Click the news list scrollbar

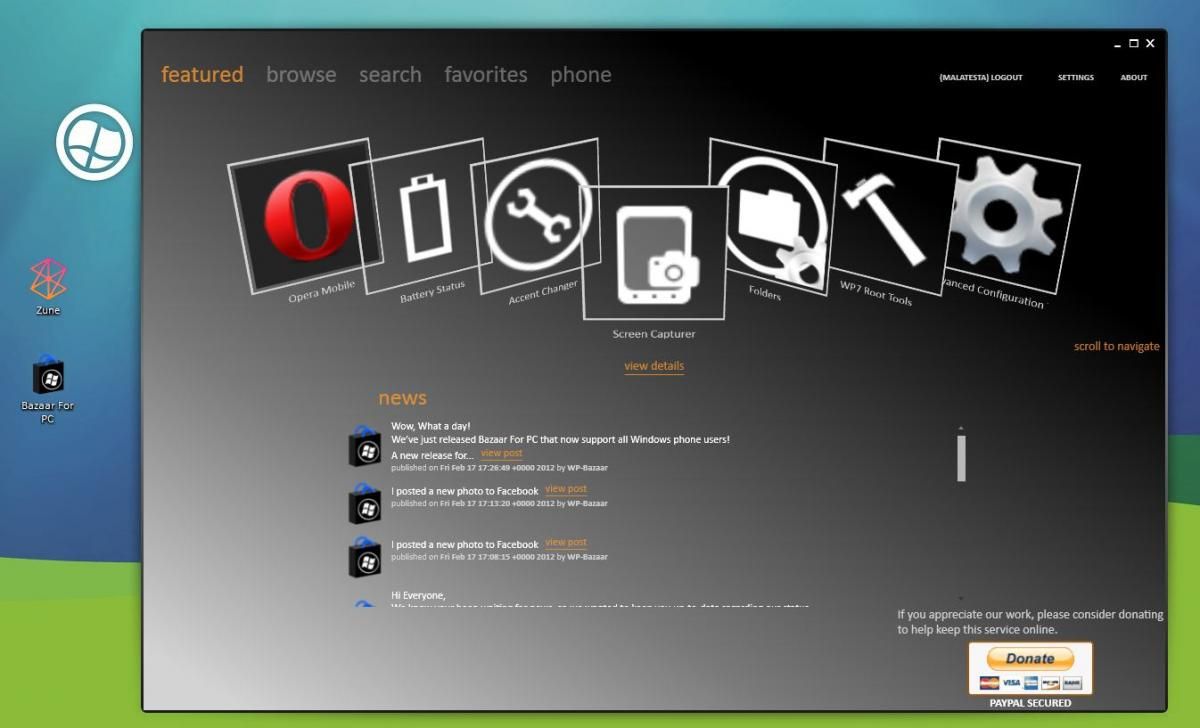961,455
